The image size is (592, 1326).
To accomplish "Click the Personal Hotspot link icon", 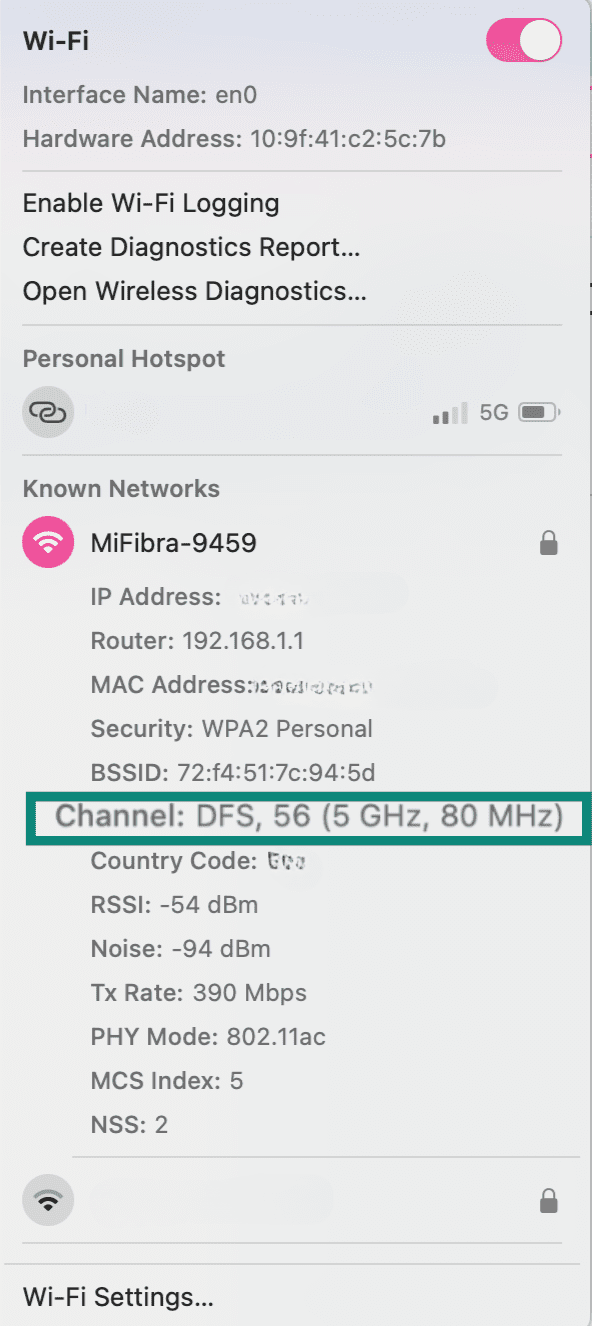I will [47, 411].
